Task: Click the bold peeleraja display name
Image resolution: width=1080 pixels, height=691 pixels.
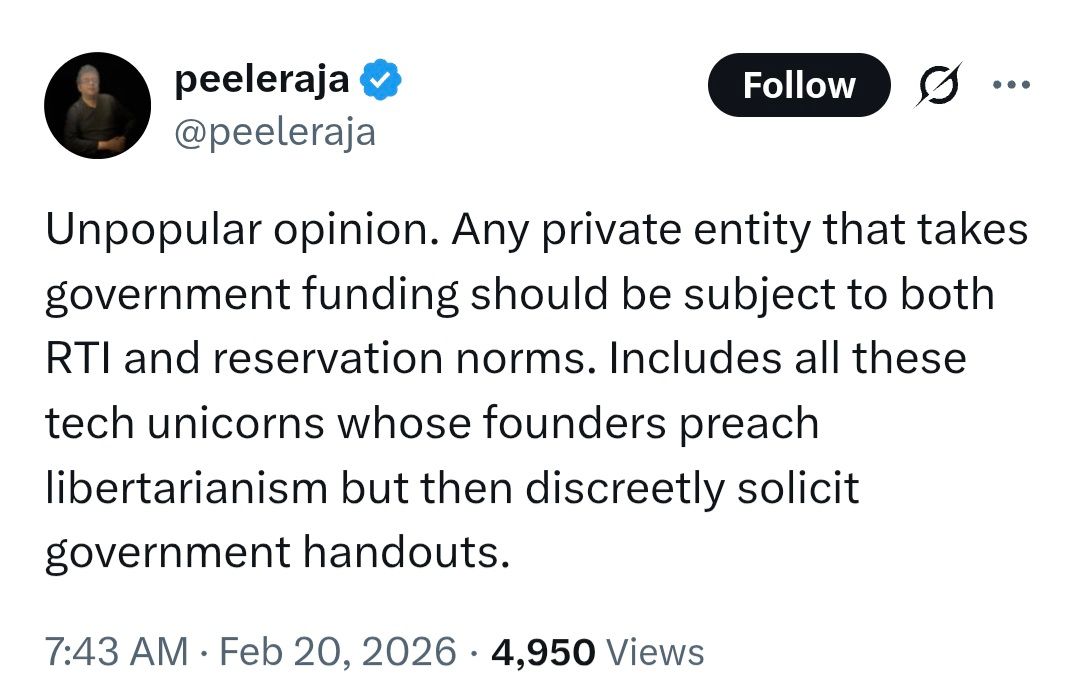Action: click(x=262, y=80)
